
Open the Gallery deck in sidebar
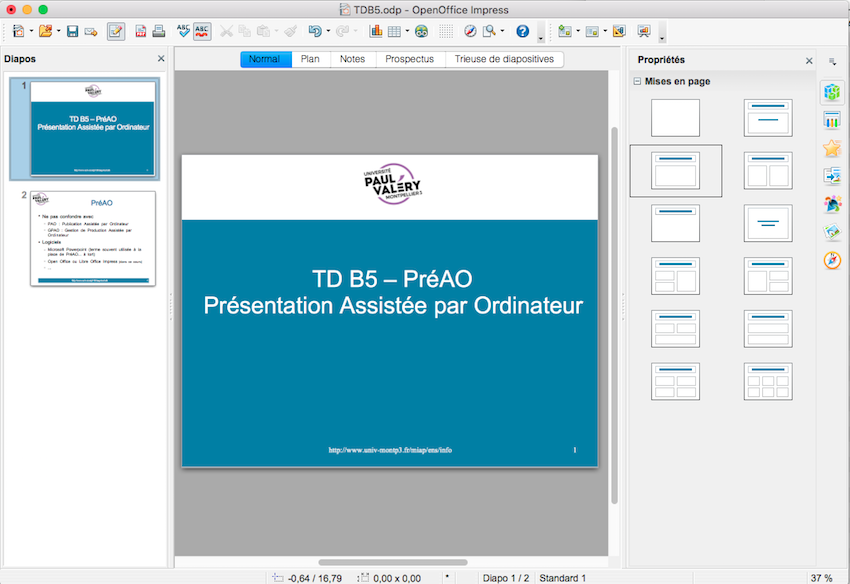click(x=832, y=233)
